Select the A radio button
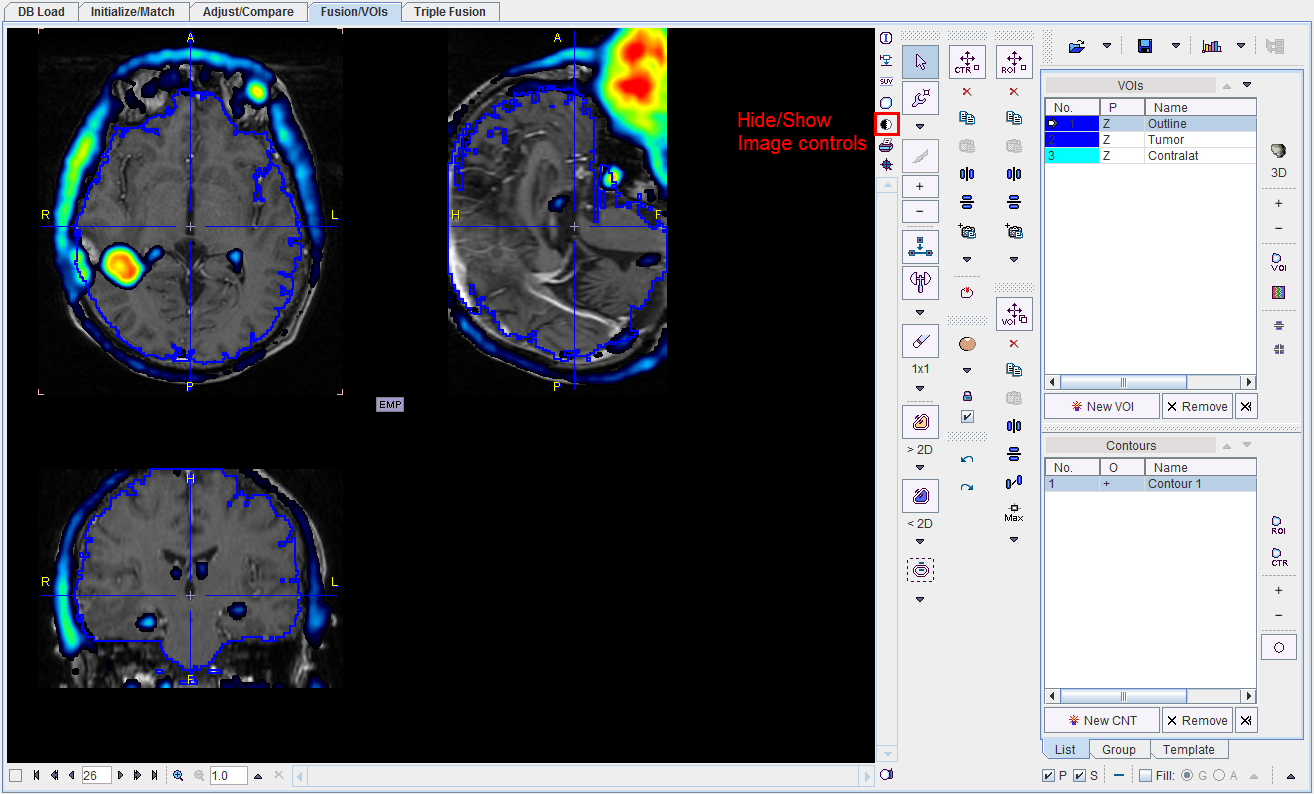The image size is (1314, 794). click(1219, 776)
